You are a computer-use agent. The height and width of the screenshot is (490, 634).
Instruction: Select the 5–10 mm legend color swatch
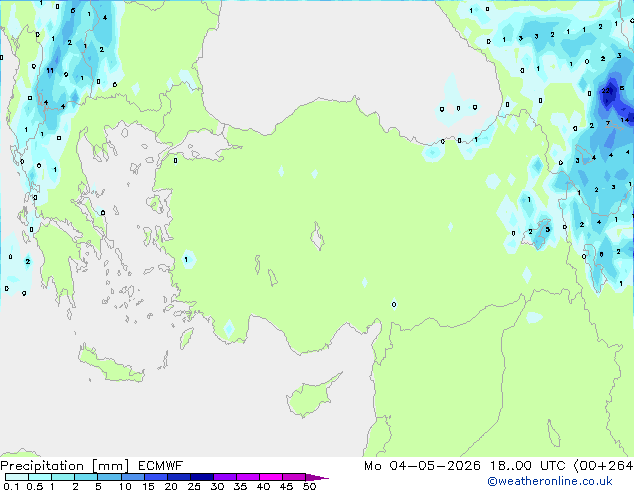(109, 477)
